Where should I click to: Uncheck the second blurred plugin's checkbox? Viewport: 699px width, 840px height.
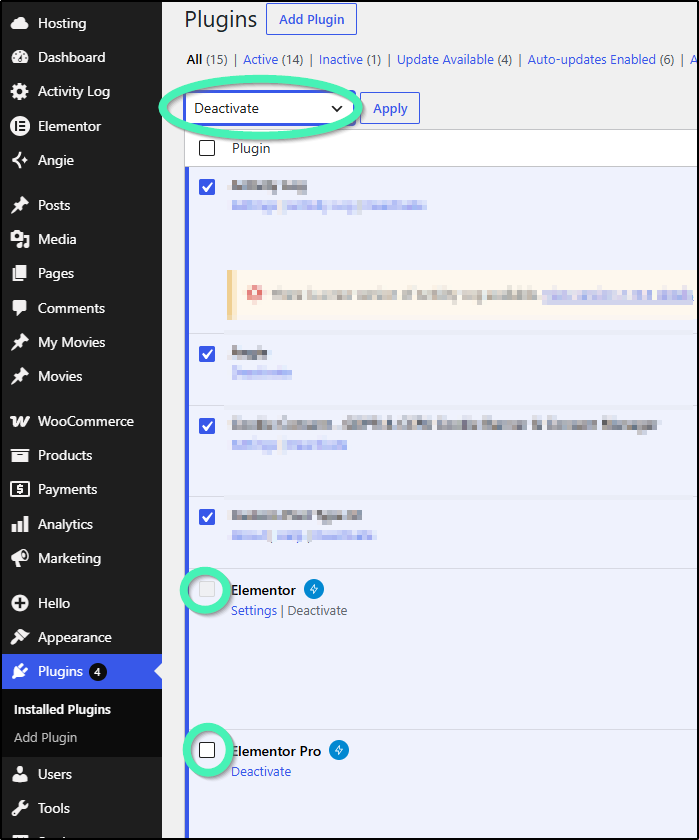[x=207, y=354]
